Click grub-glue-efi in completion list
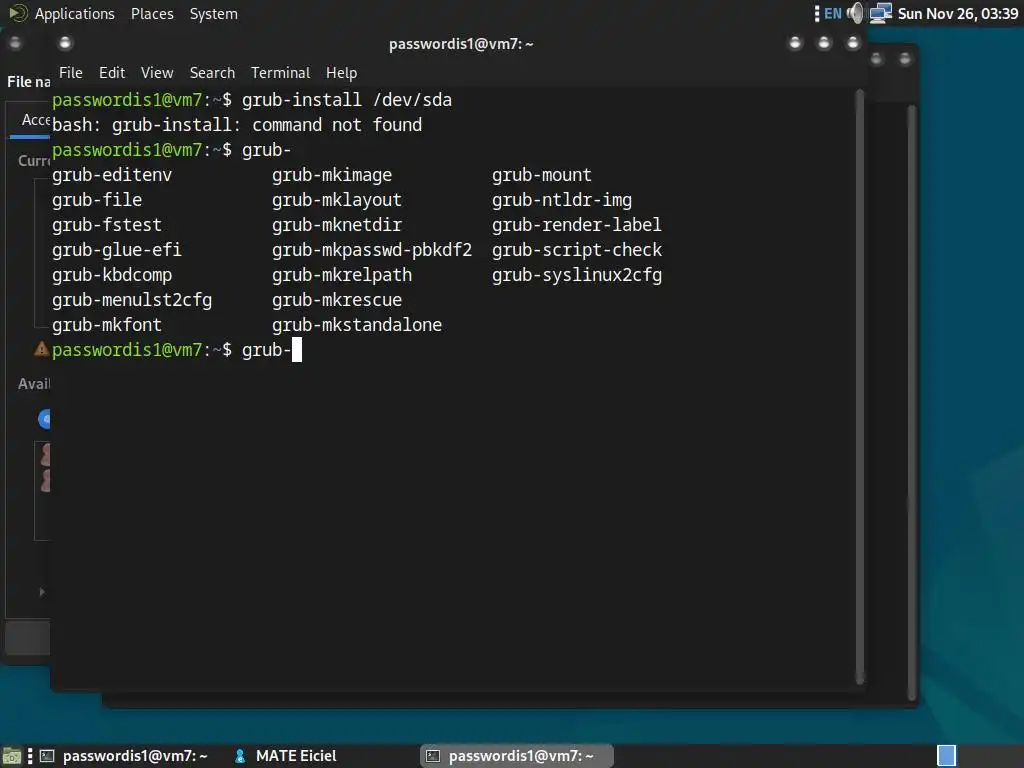 pos(117,249)
